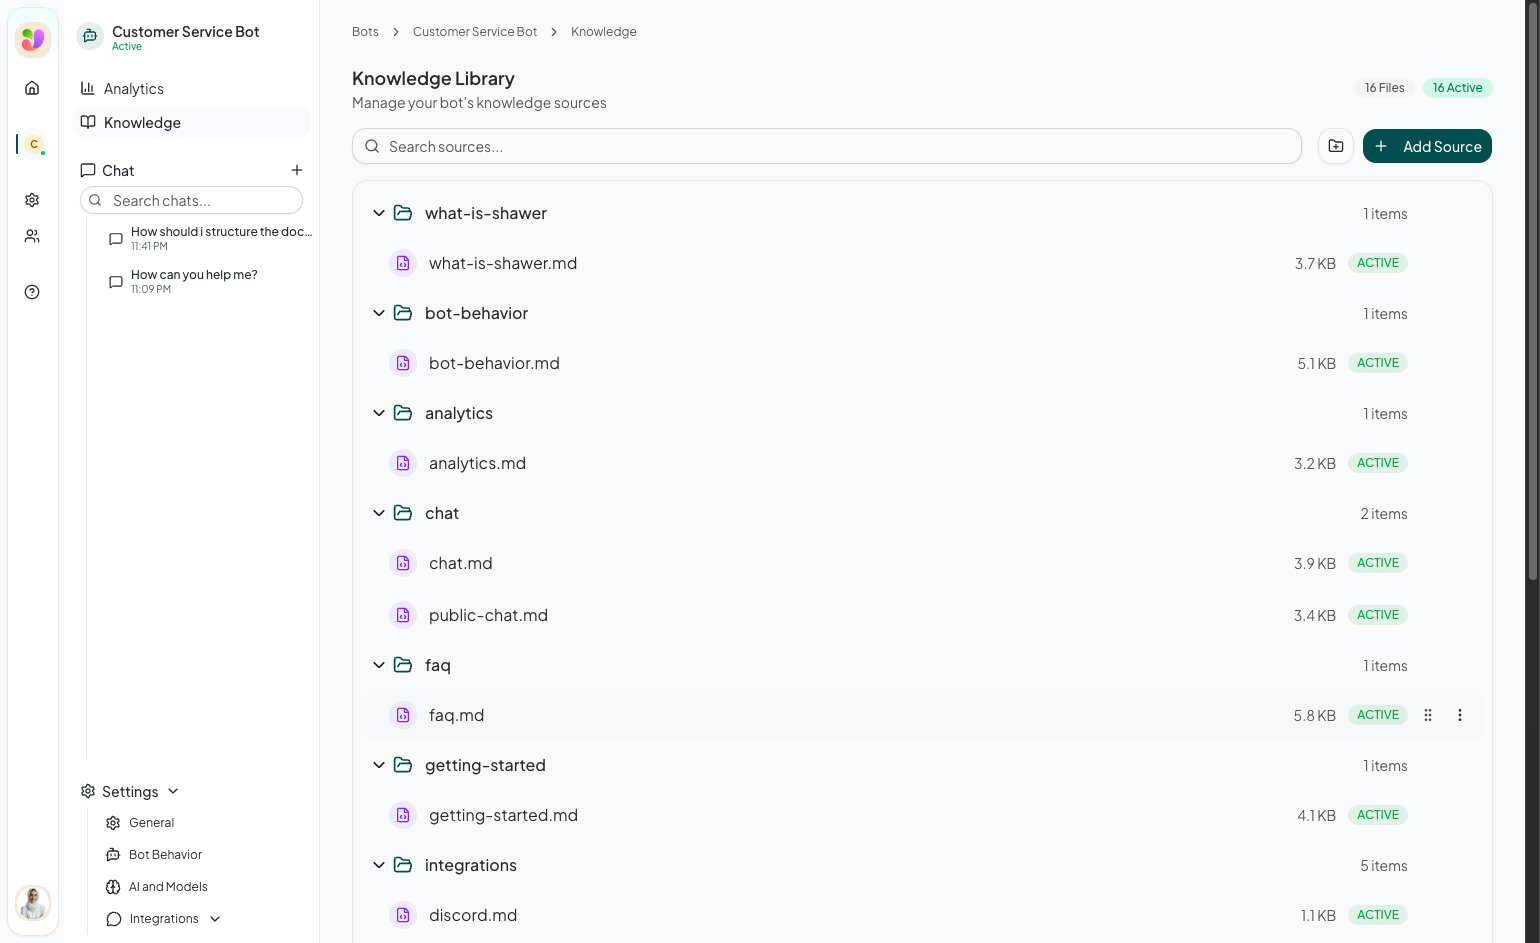This screenshot has height=943, width=1540.
Task: Open the help question mark icon
Action: 32,292
